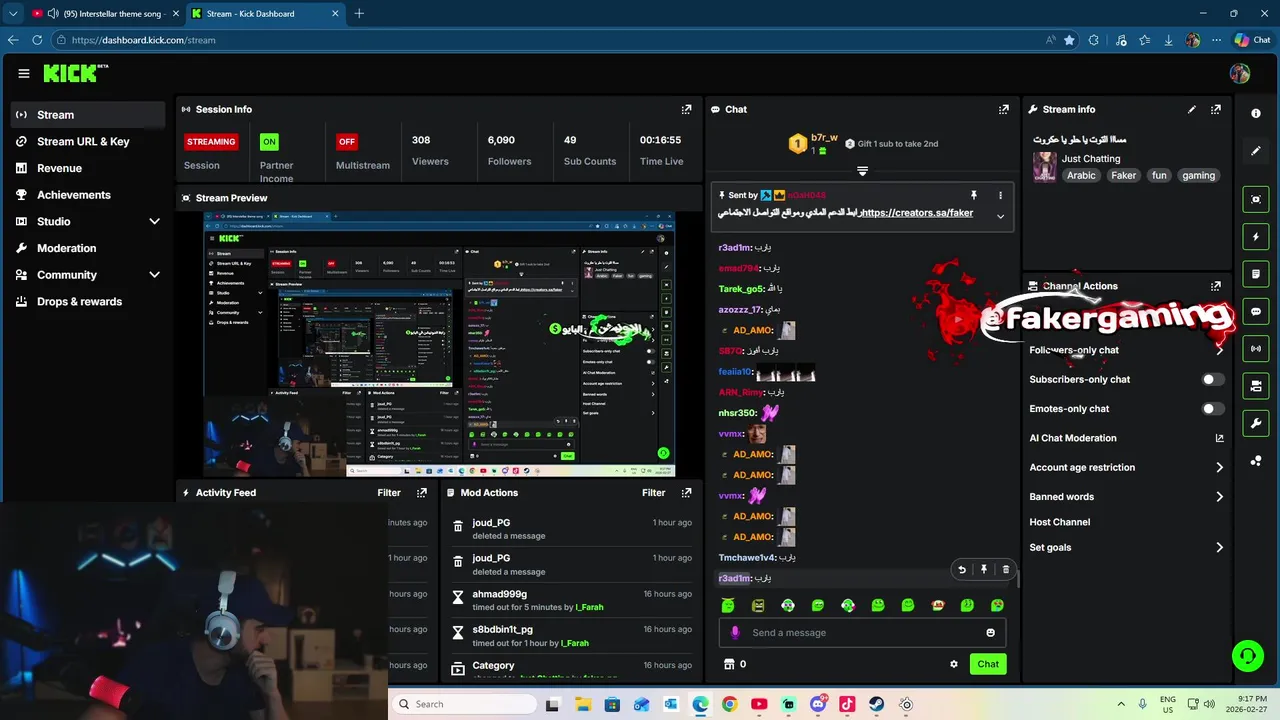This screenshot has width=1280, height=720.
Task: Open AI Chat Moderation
Action: (1125, 438)
